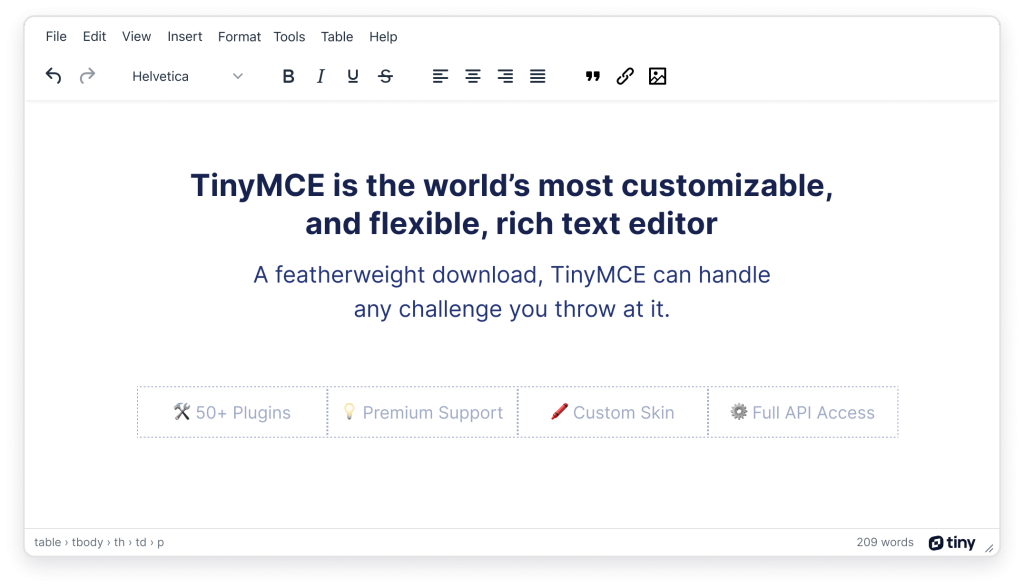This screenshot has height=588, width=1024.
Task: Align text right
Action: 505,76
